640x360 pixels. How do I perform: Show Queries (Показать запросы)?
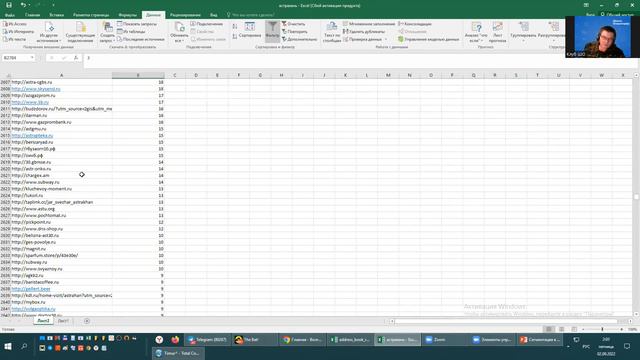[x=137, y=24]
